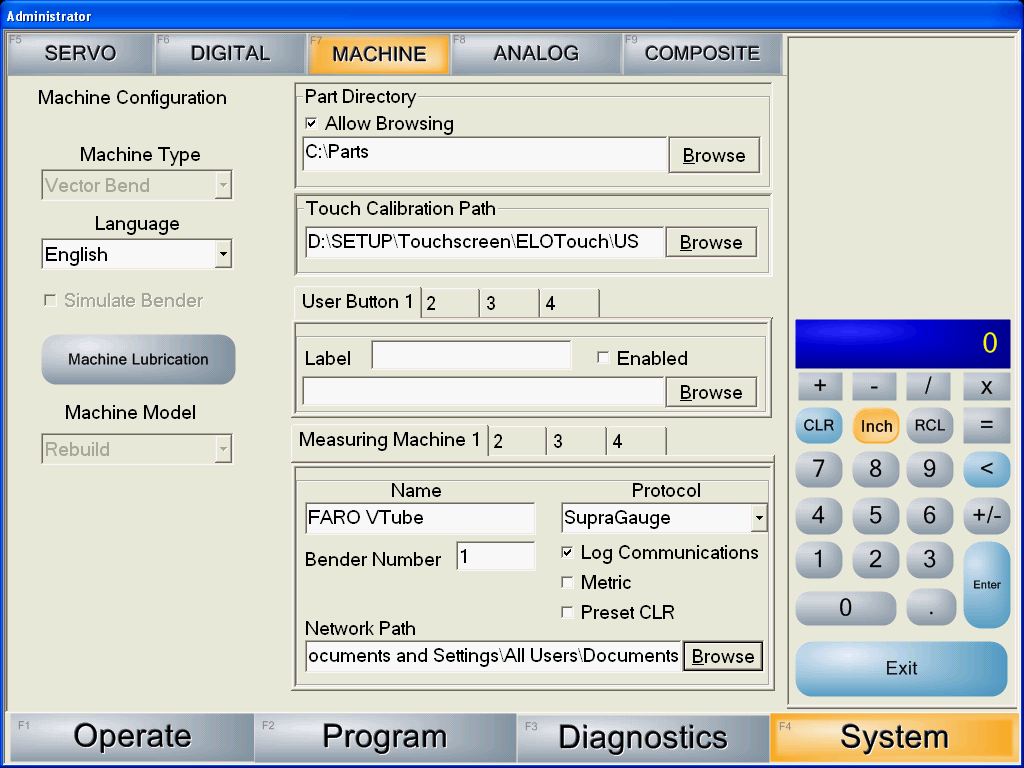The height and width of the screenshot is (768, 1024).
Task: Switch to the SERVO tab
Action: click(80, 54)
